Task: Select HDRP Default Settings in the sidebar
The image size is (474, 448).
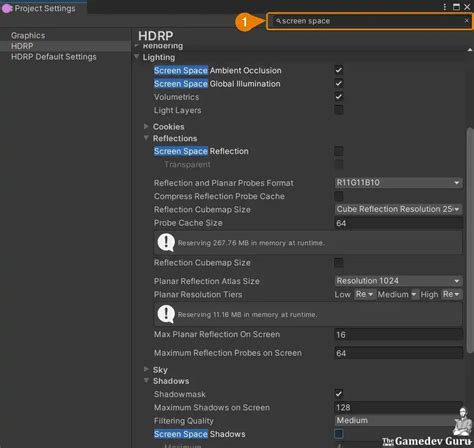Action: click(x=54, y=57)
